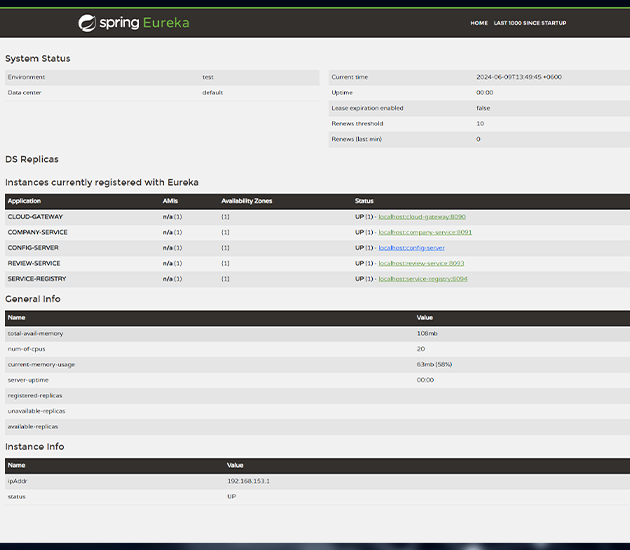Open the localhost:company-service:8091 instance link
Image resolution: width=630 pixels, height=550 pixels.
pos(424,232)
